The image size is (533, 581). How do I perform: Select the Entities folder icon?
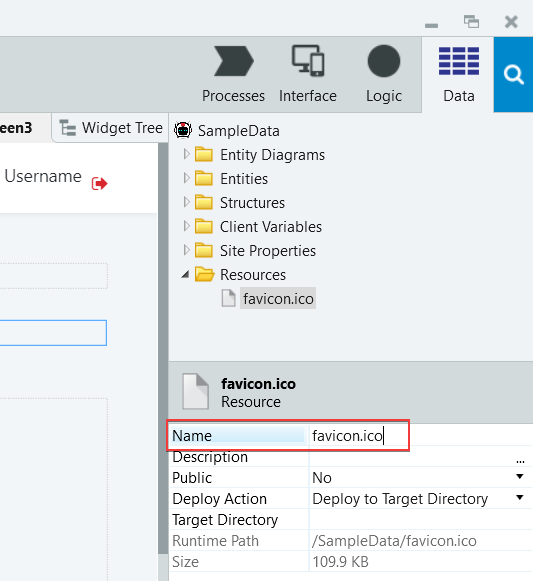coord(204,179)
